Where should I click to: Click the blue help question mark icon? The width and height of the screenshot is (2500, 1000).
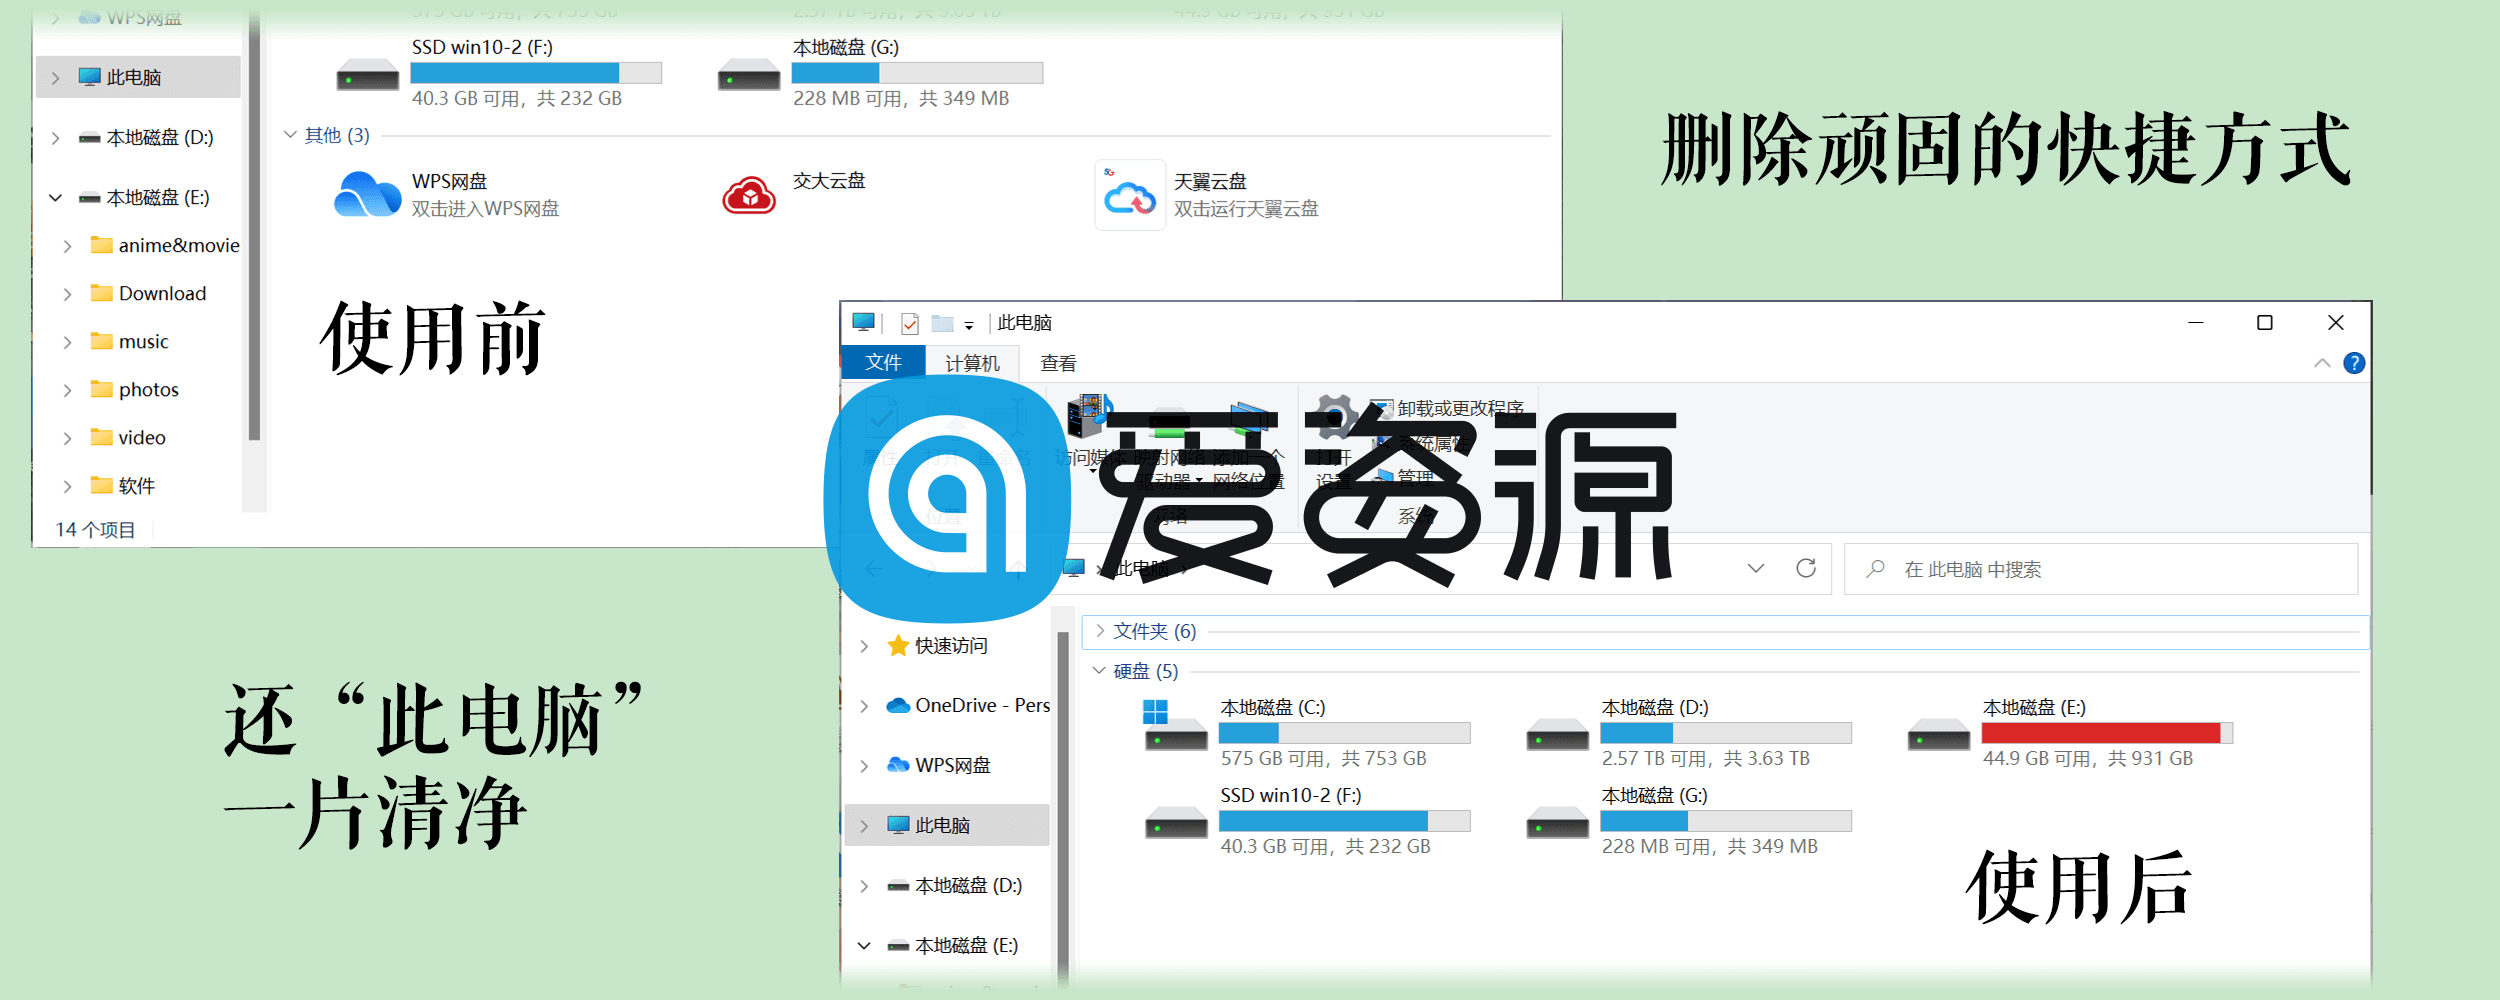2354,363
